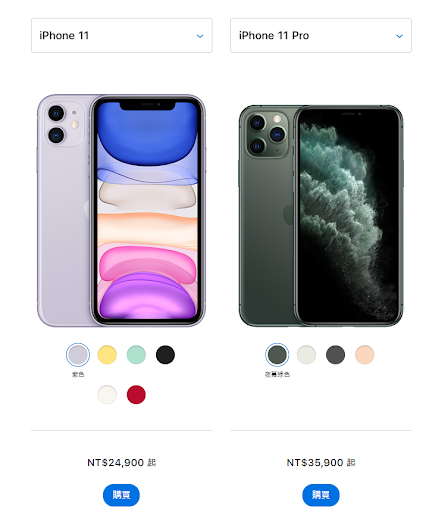Choose the yellow iPhone 11 color

tap(107, 354)
